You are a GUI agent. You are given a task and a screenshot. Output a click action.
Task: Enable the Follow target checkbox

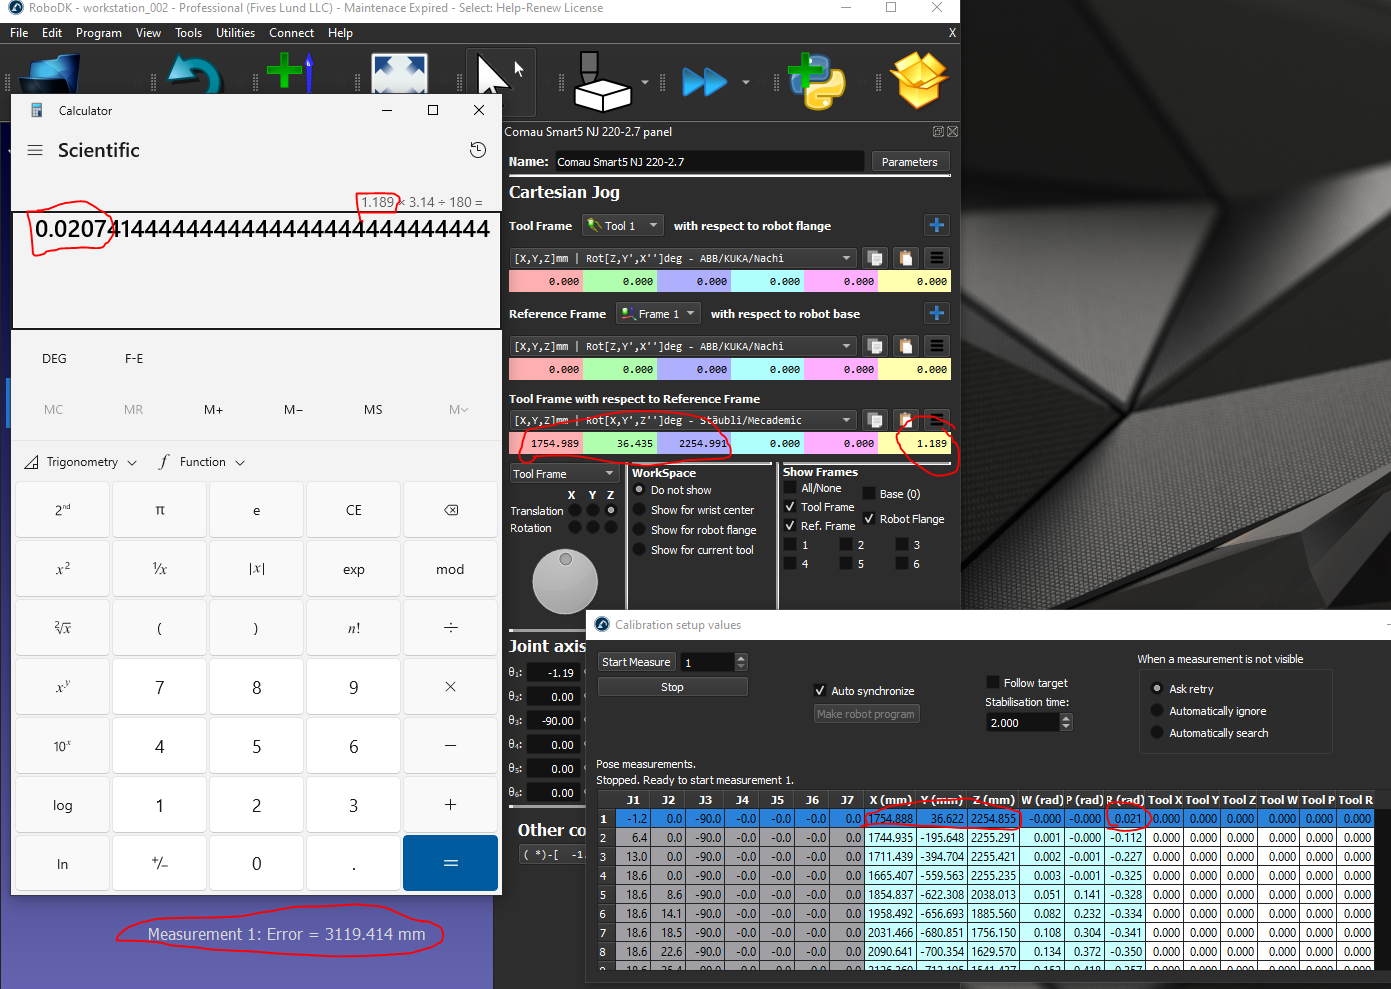[993, 683]
